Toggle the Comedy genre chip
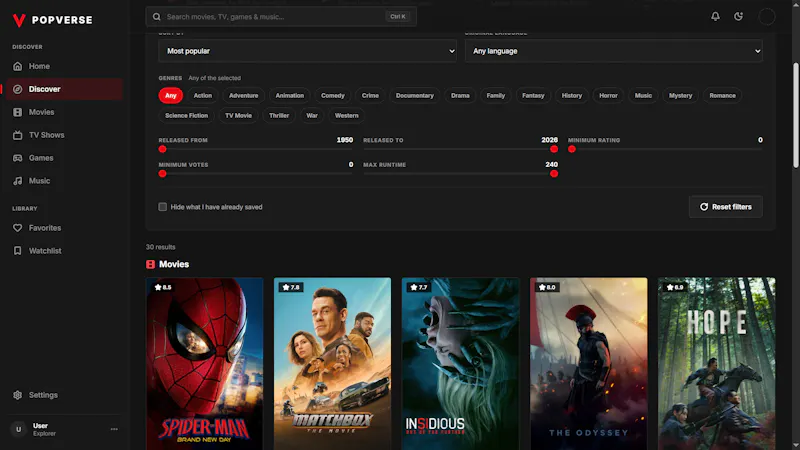 point(333,95)
